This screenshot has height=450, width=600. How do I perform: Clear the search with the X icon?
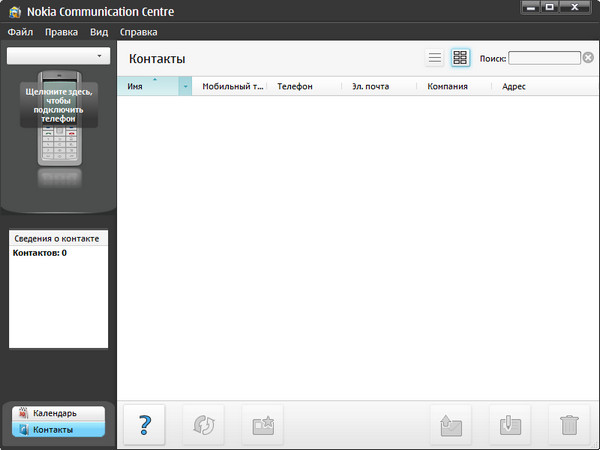click(x=588, y=58)
